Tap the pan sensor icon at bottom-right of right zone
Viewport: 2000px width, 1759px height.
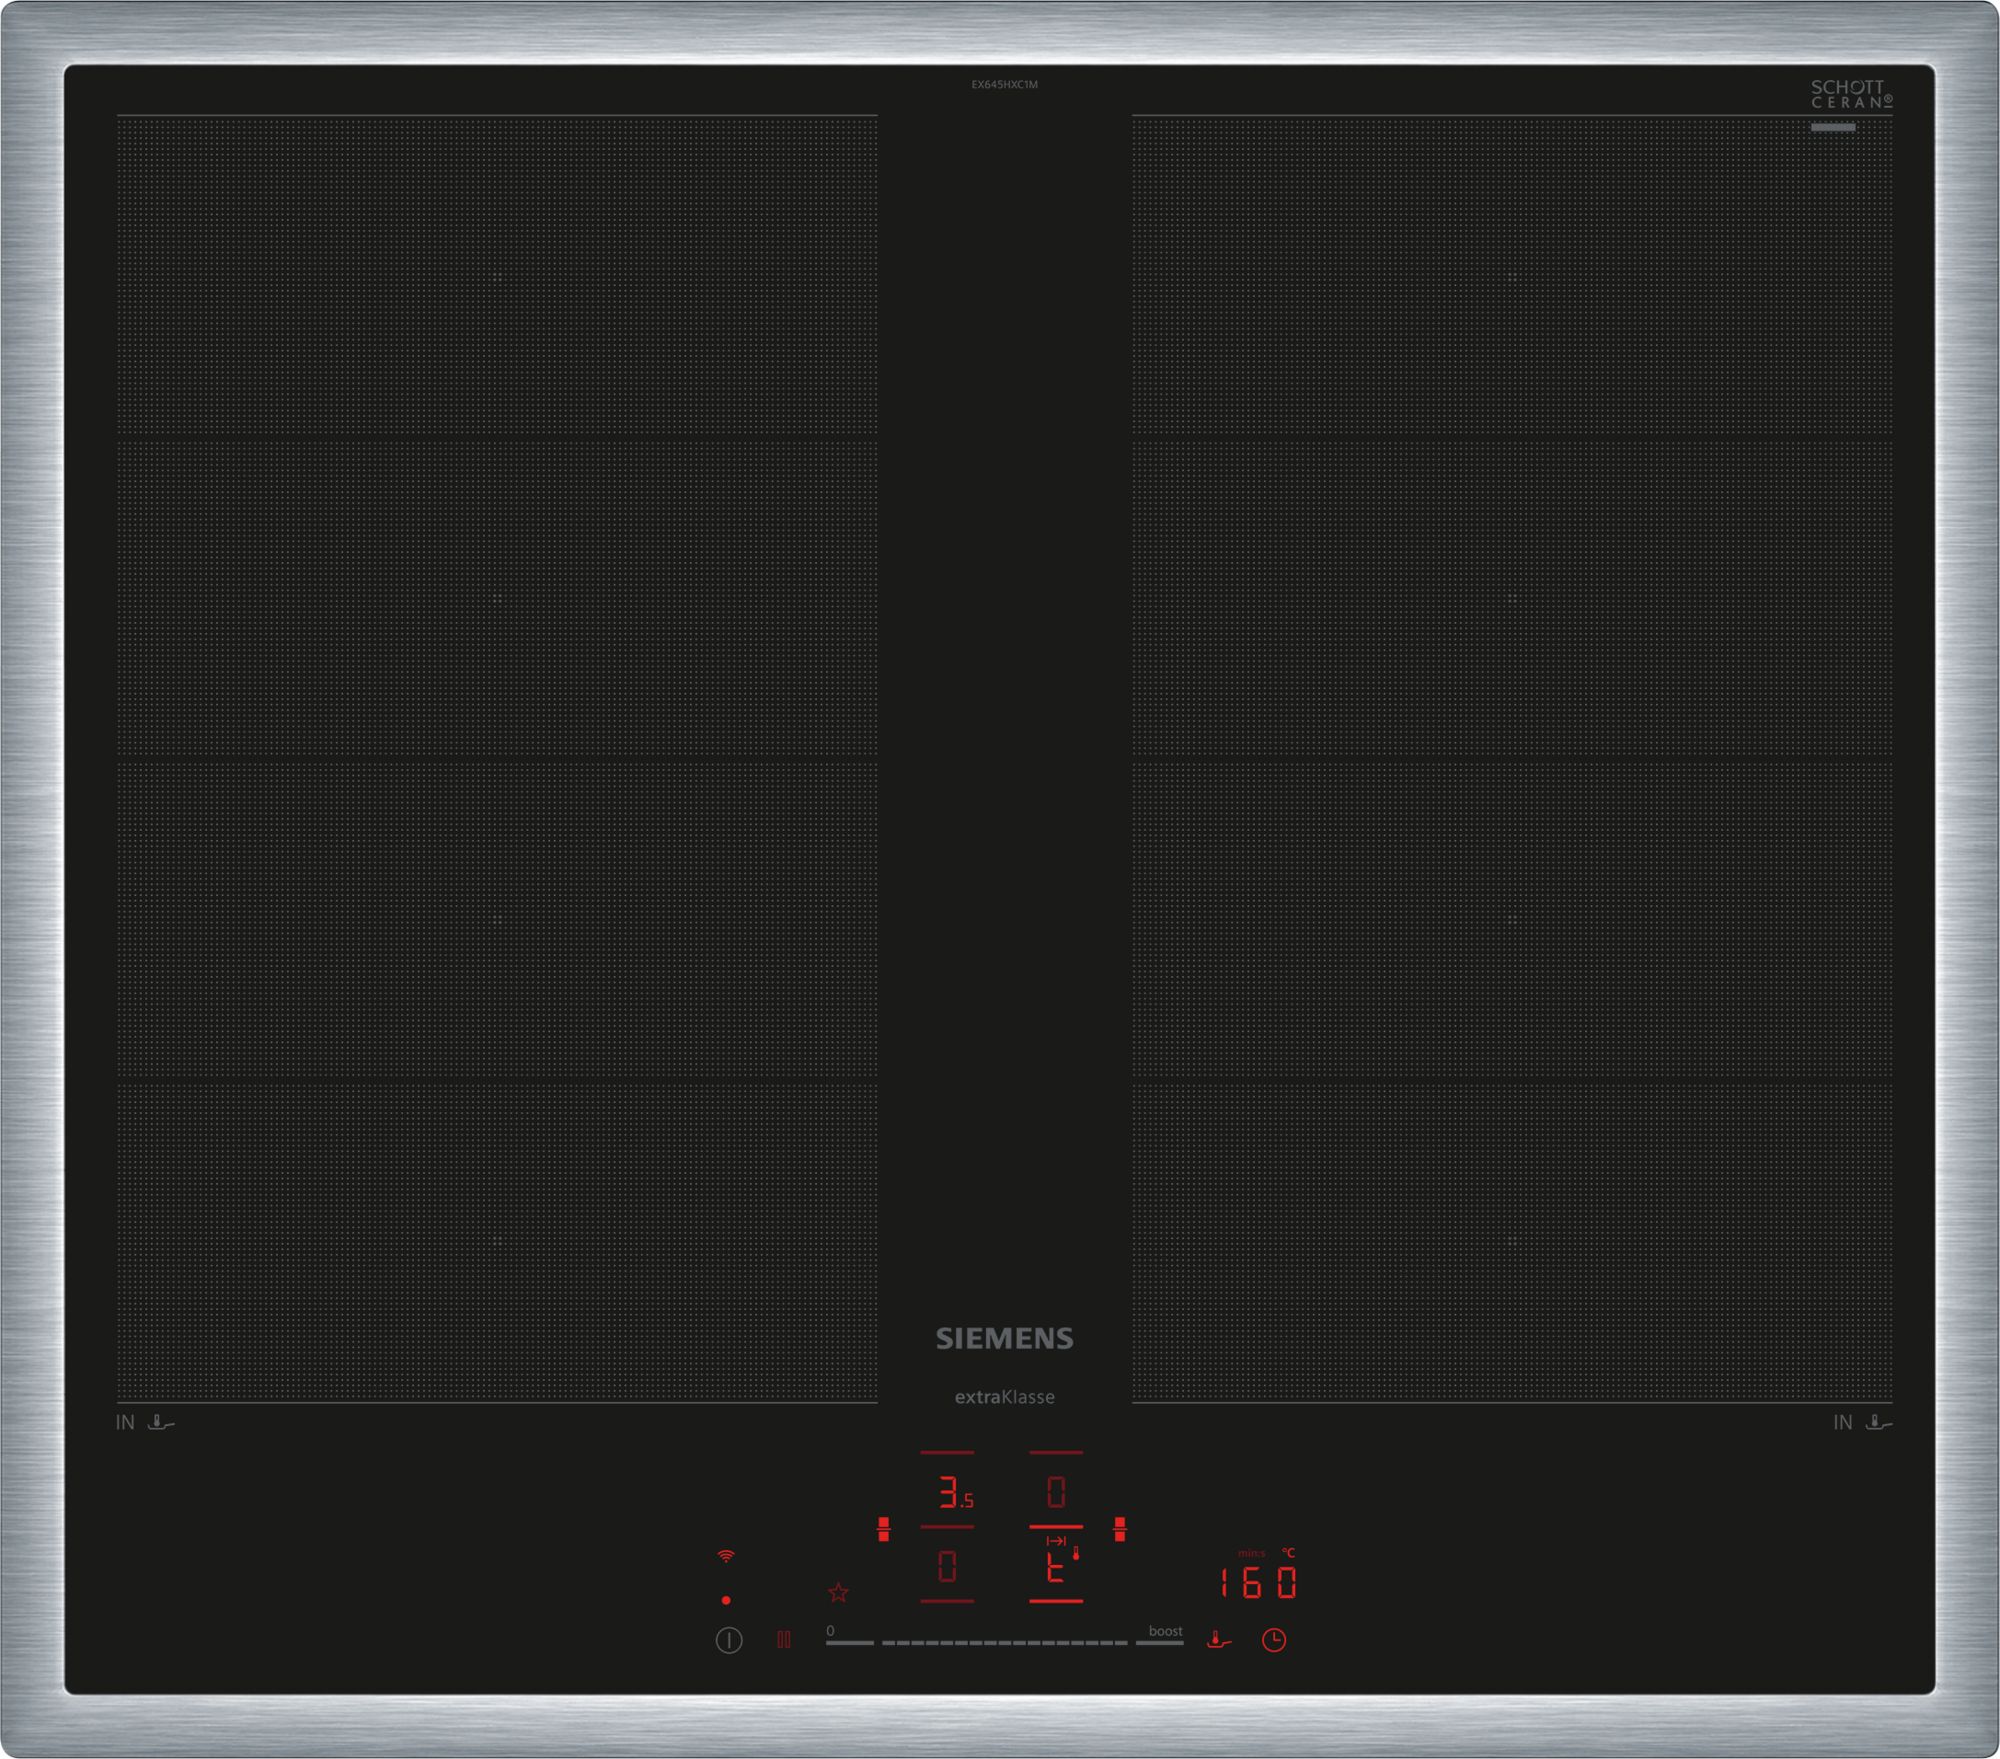pyautogui.click(x=1879, y=1422)
